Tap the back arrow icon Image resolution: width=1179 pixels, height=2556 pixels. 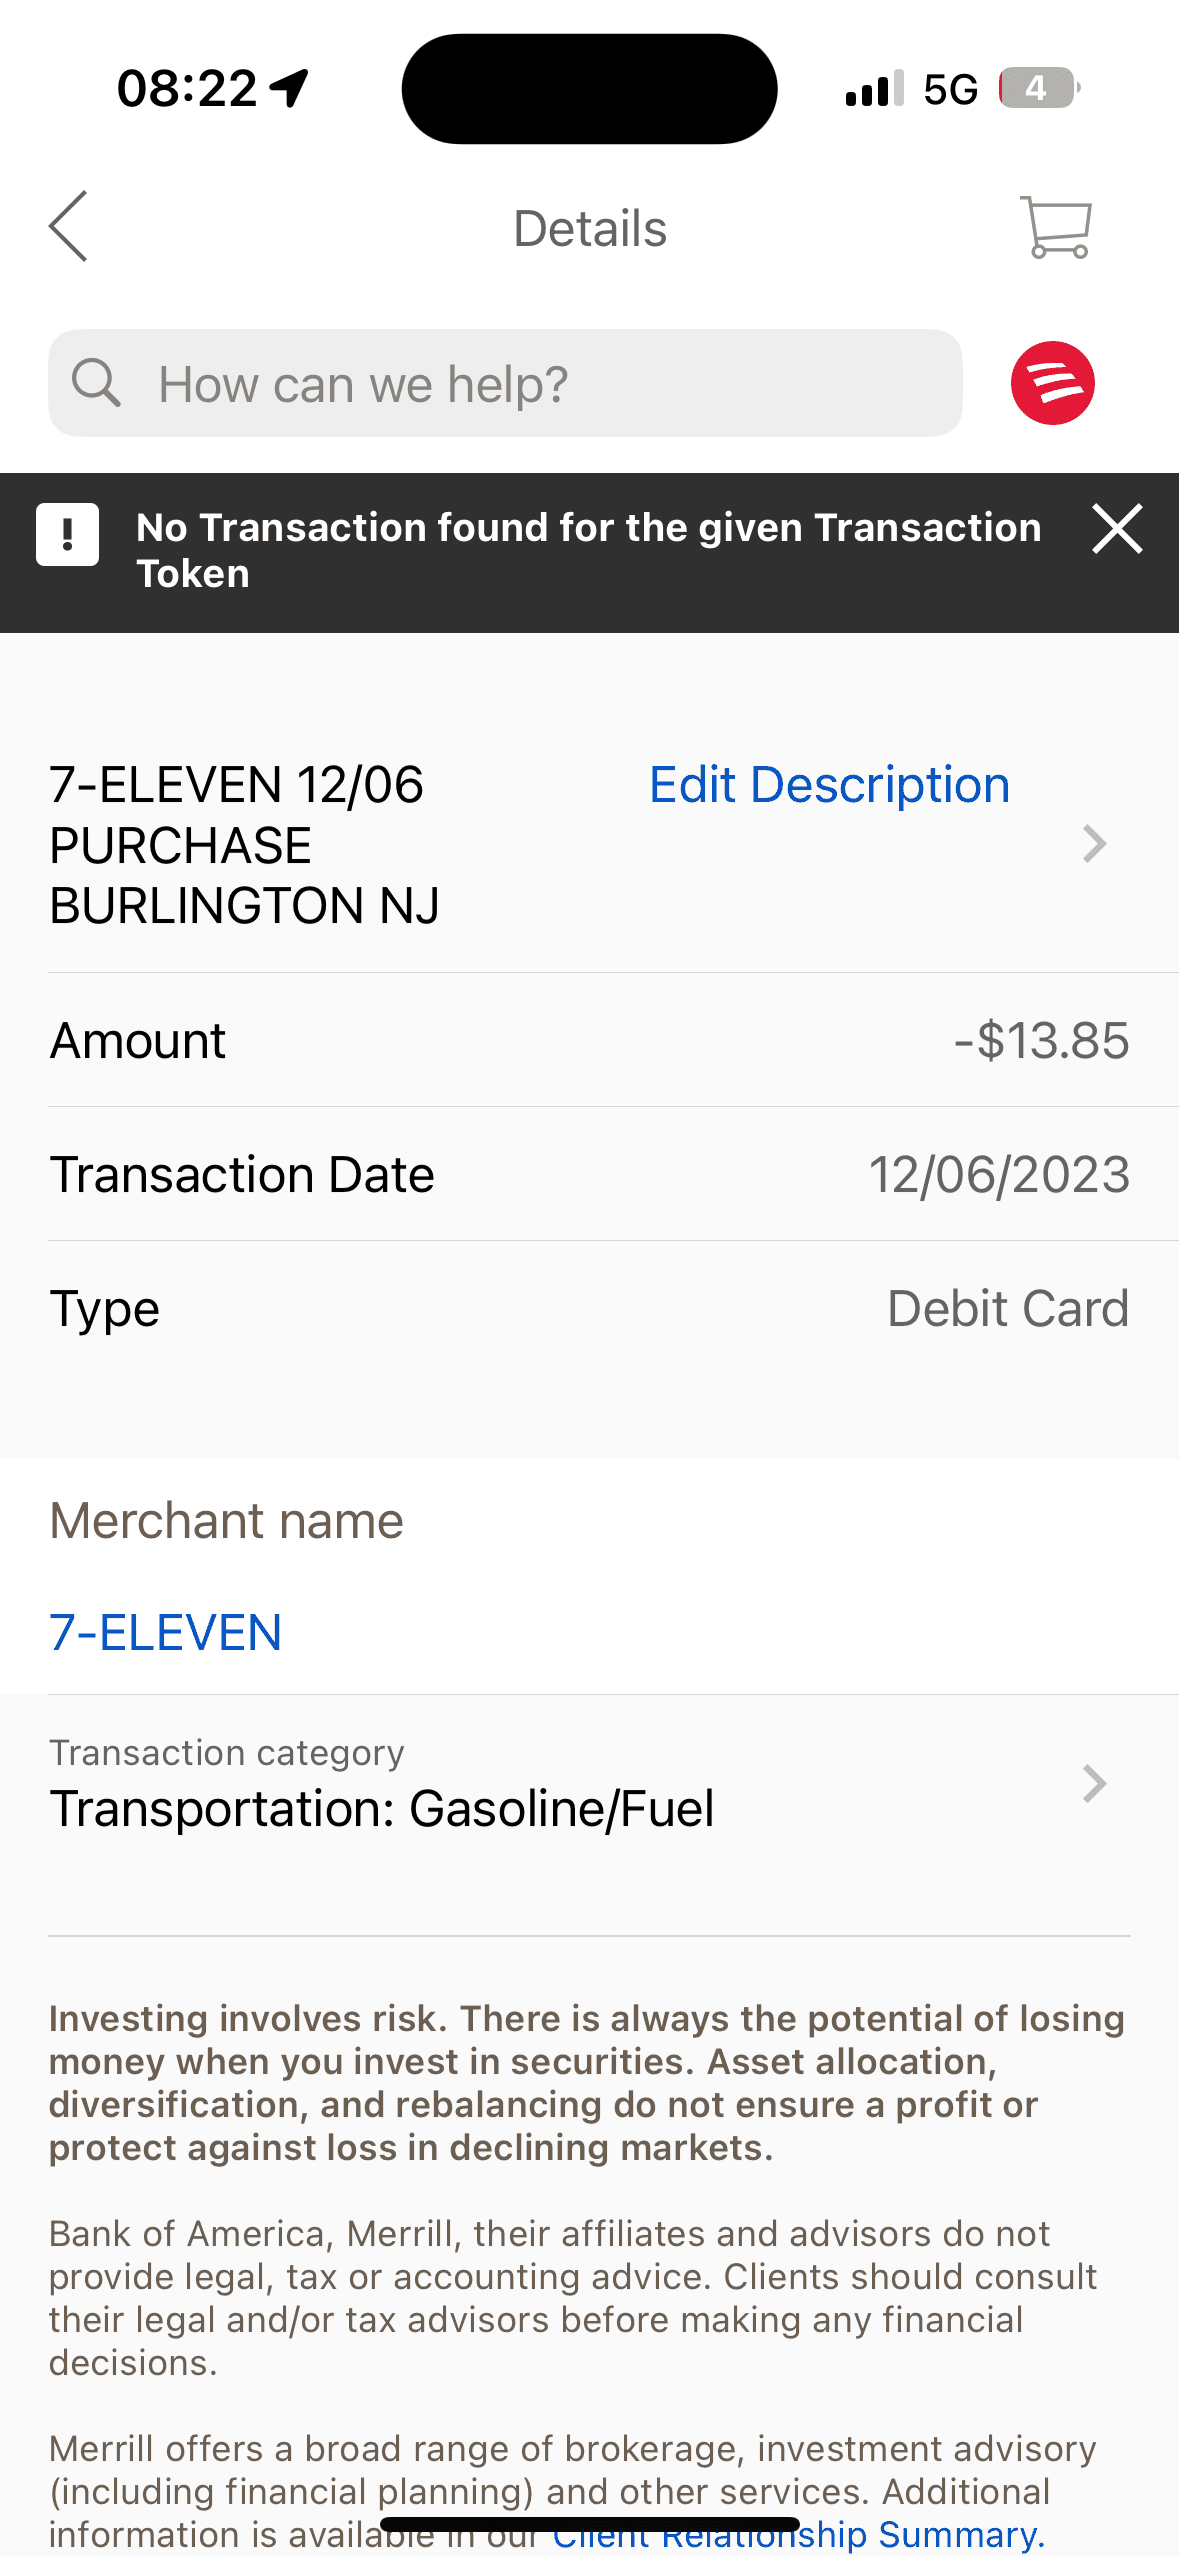[68, 227]
